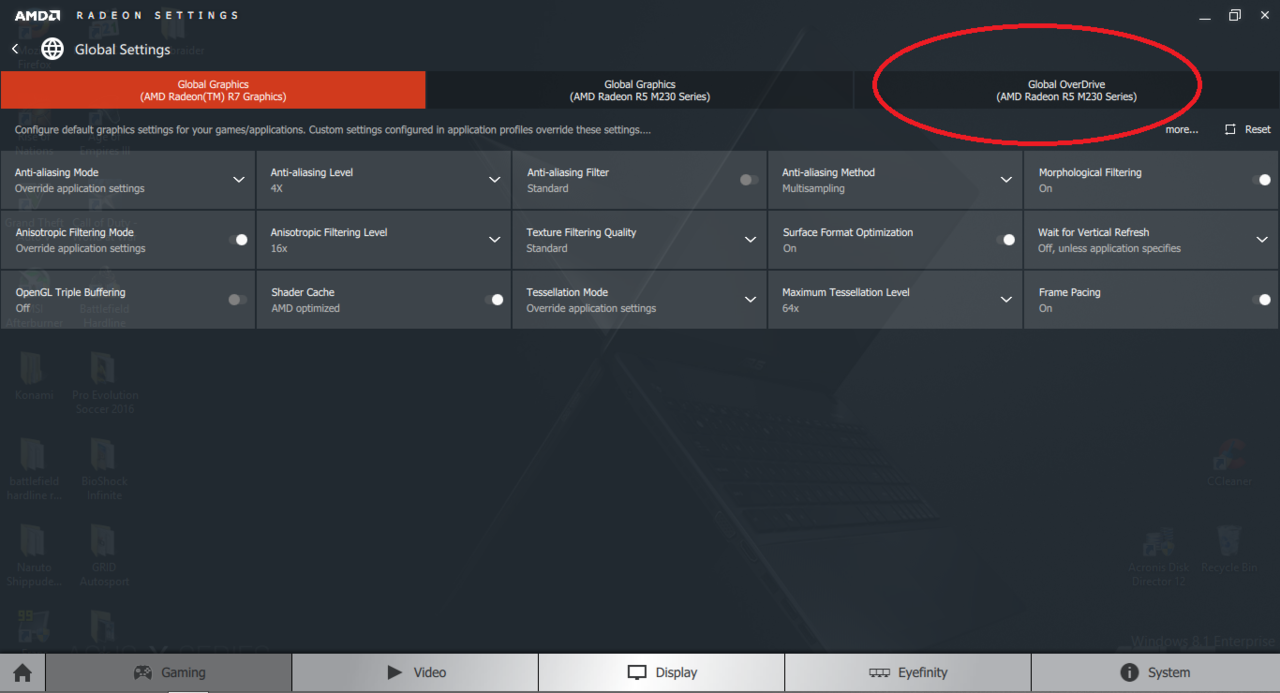Toggle the Anti-aliasing Filter switch

pyautogui.click(x=749, y=180)
